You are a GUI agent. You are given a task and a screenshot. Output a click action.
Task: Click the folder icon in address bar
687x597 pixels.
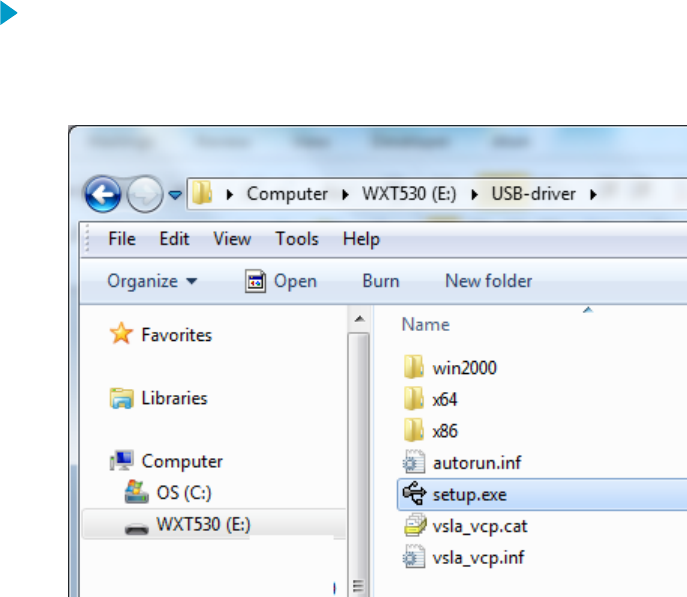(x=202, y=193)
